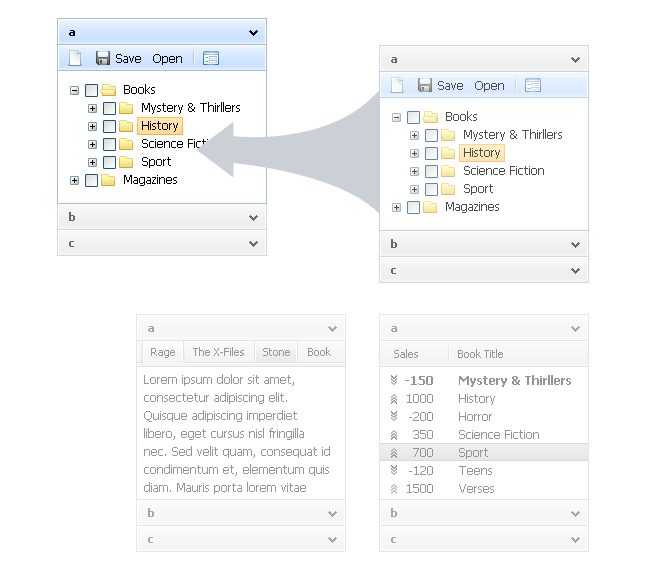
Task: Click the Save disk icon in right panel
Action: point(425,85)
